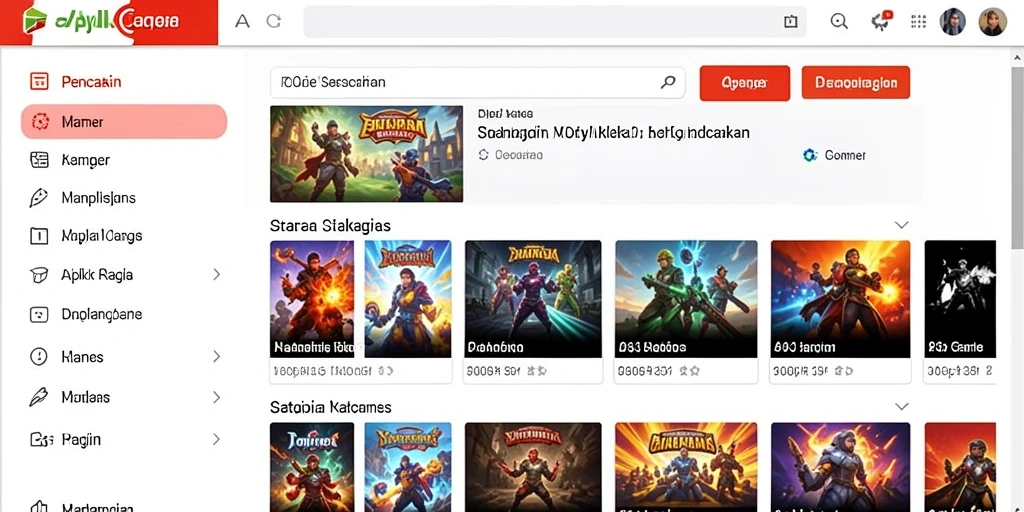The width and height of the screenshot is (1024, 512).
Task: Click the red Qpenee button
Action: click(x=744, y=83)
